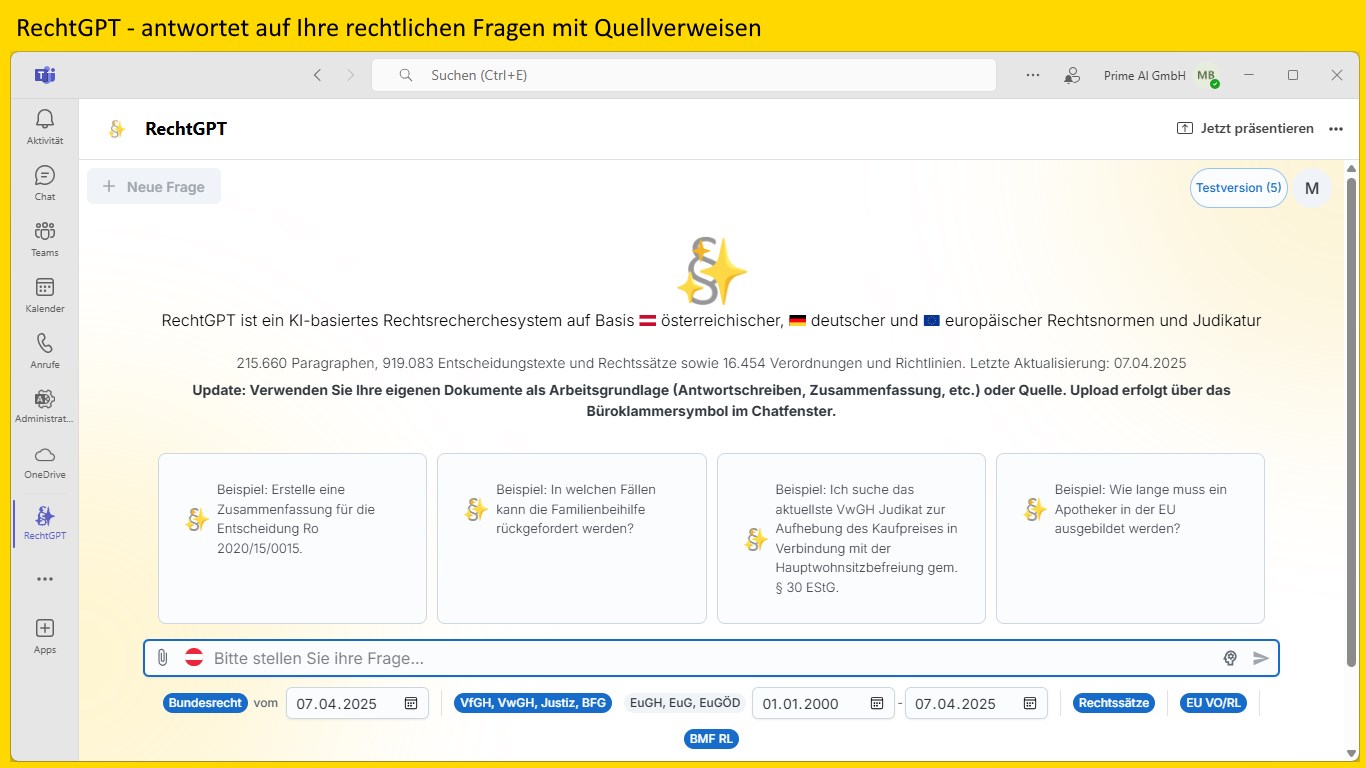The image size is (1366, 768).
Task: Open OneDrive from the sidebar
Action: tap(45, 462)
